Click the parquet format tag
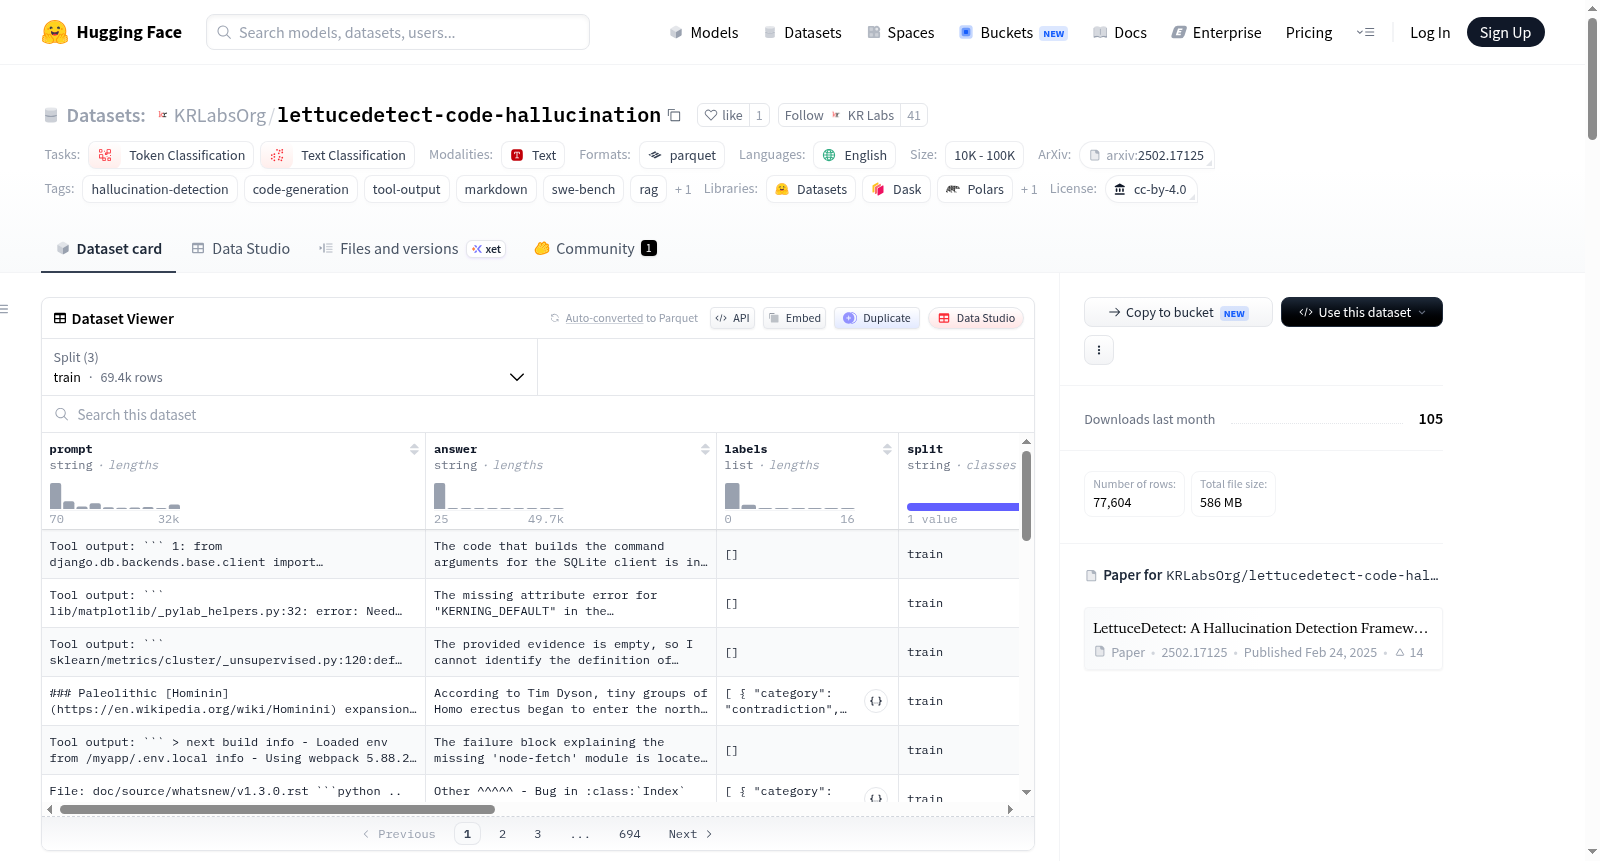The image size is (1600, 861). [682, 155]
